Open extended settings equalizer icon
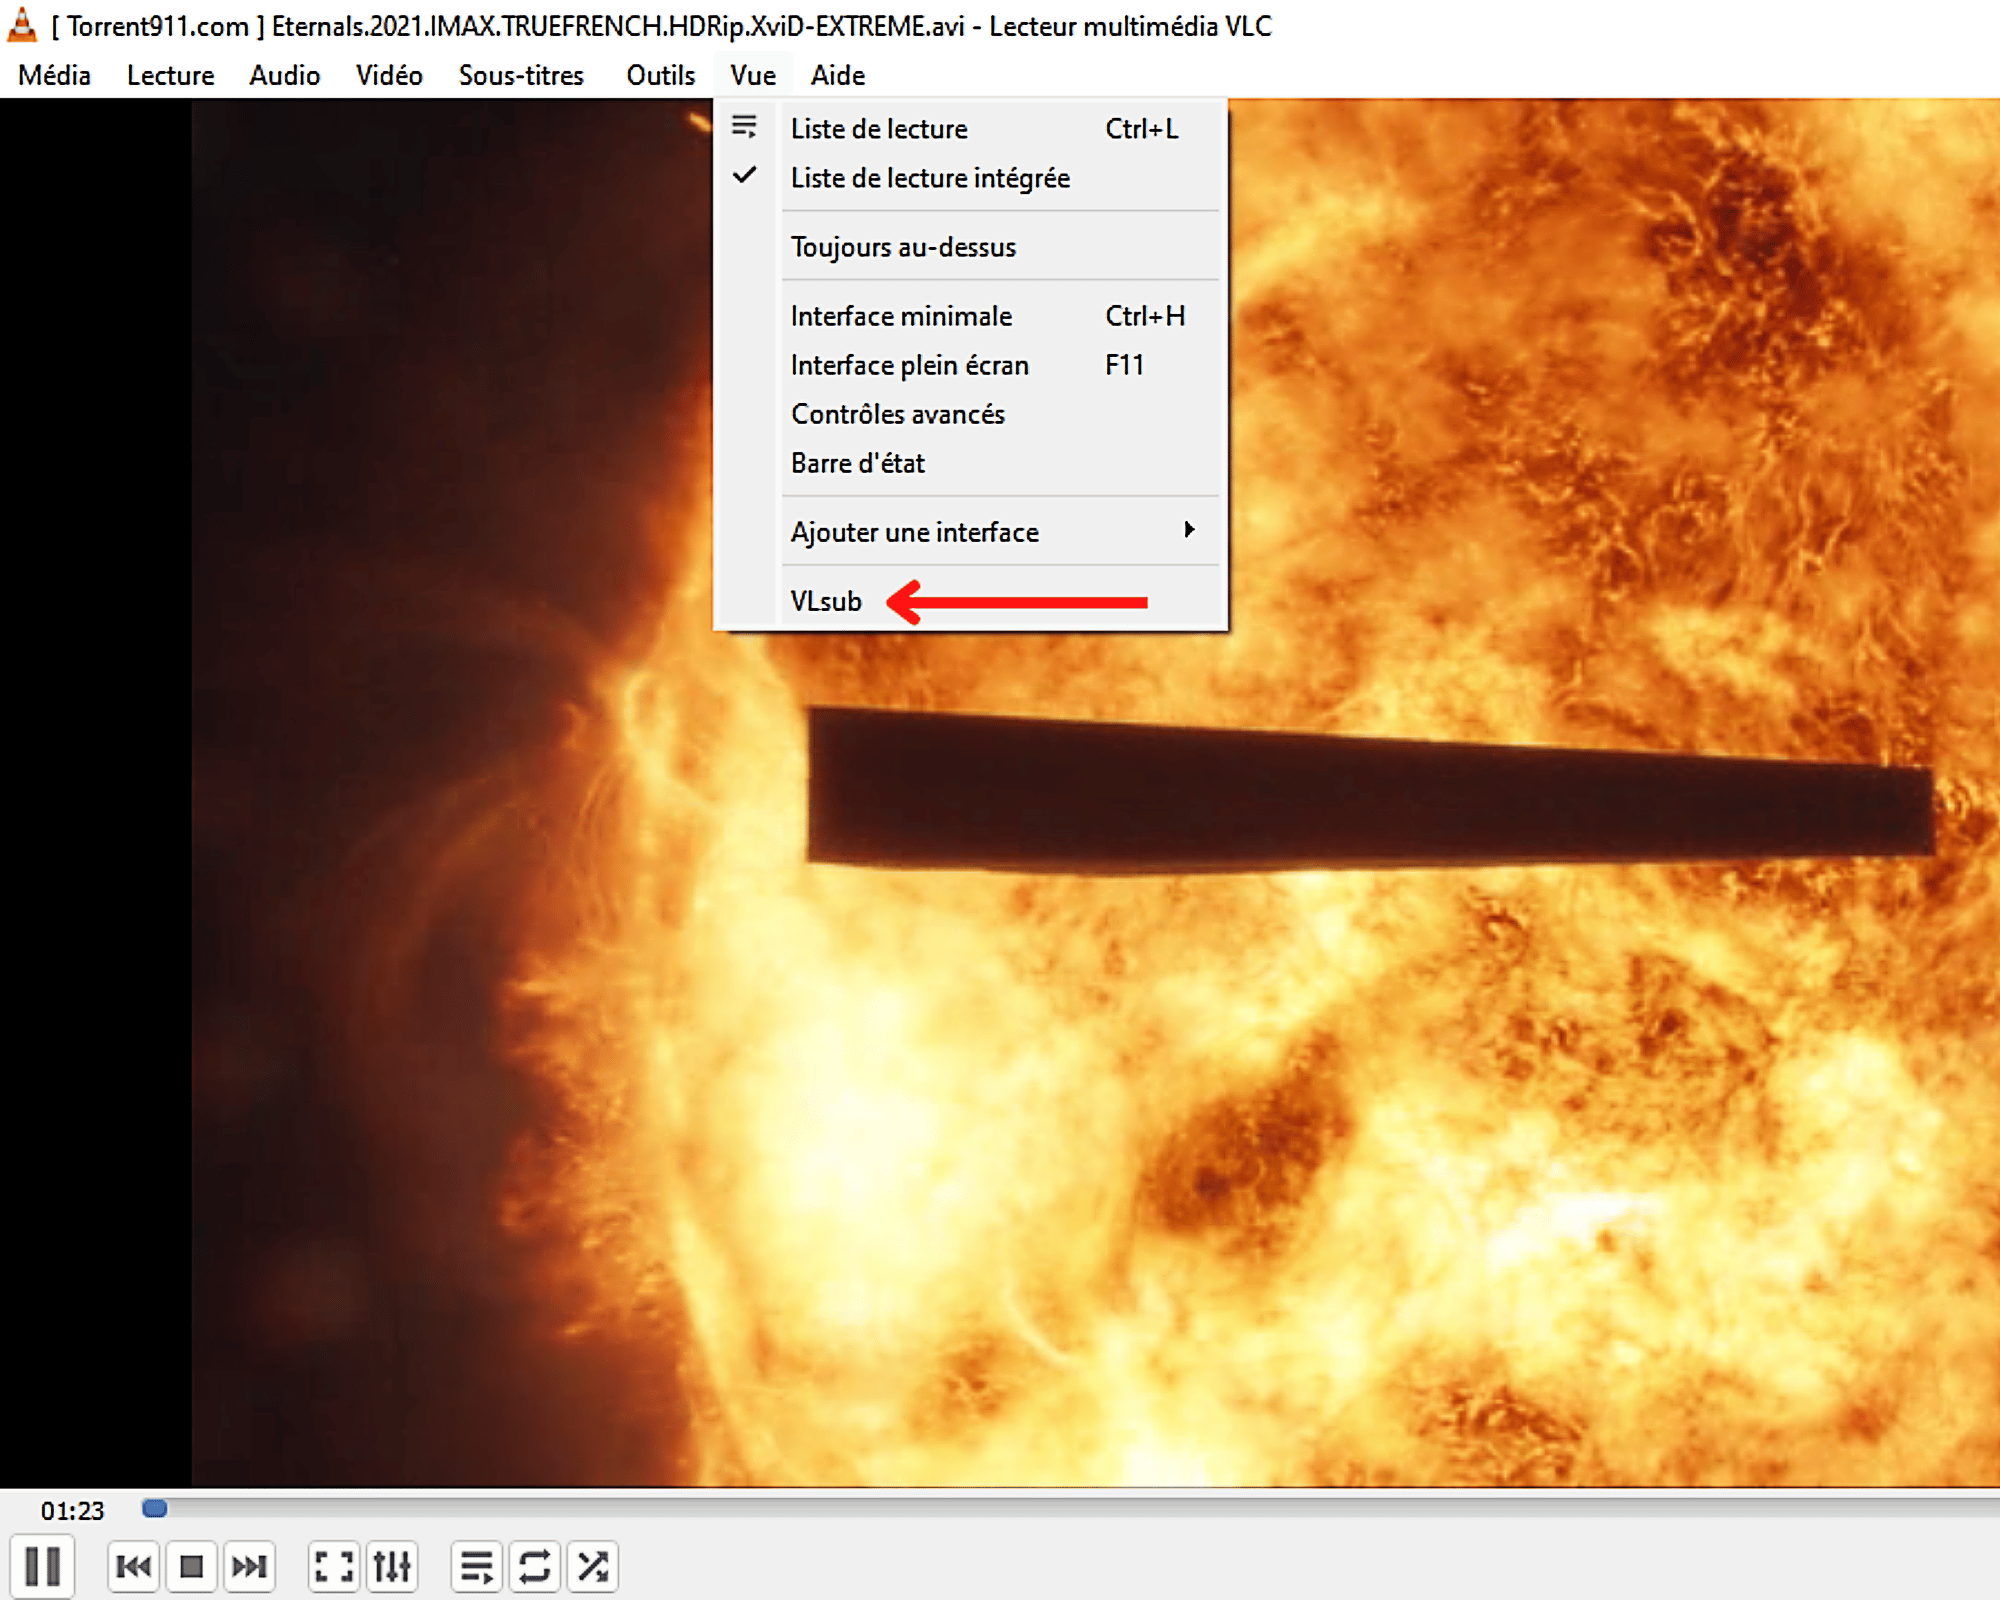Screen dimensions: 2000x1600 (392, 1566)
